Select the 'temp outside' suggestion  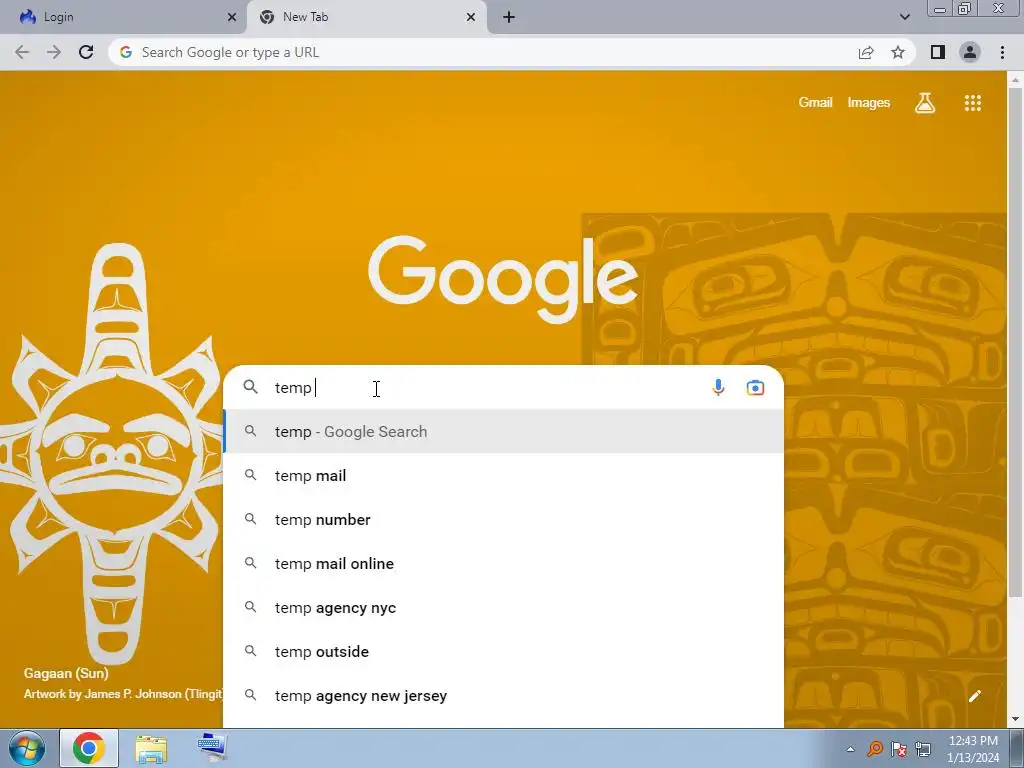click(x=504, y=652)
